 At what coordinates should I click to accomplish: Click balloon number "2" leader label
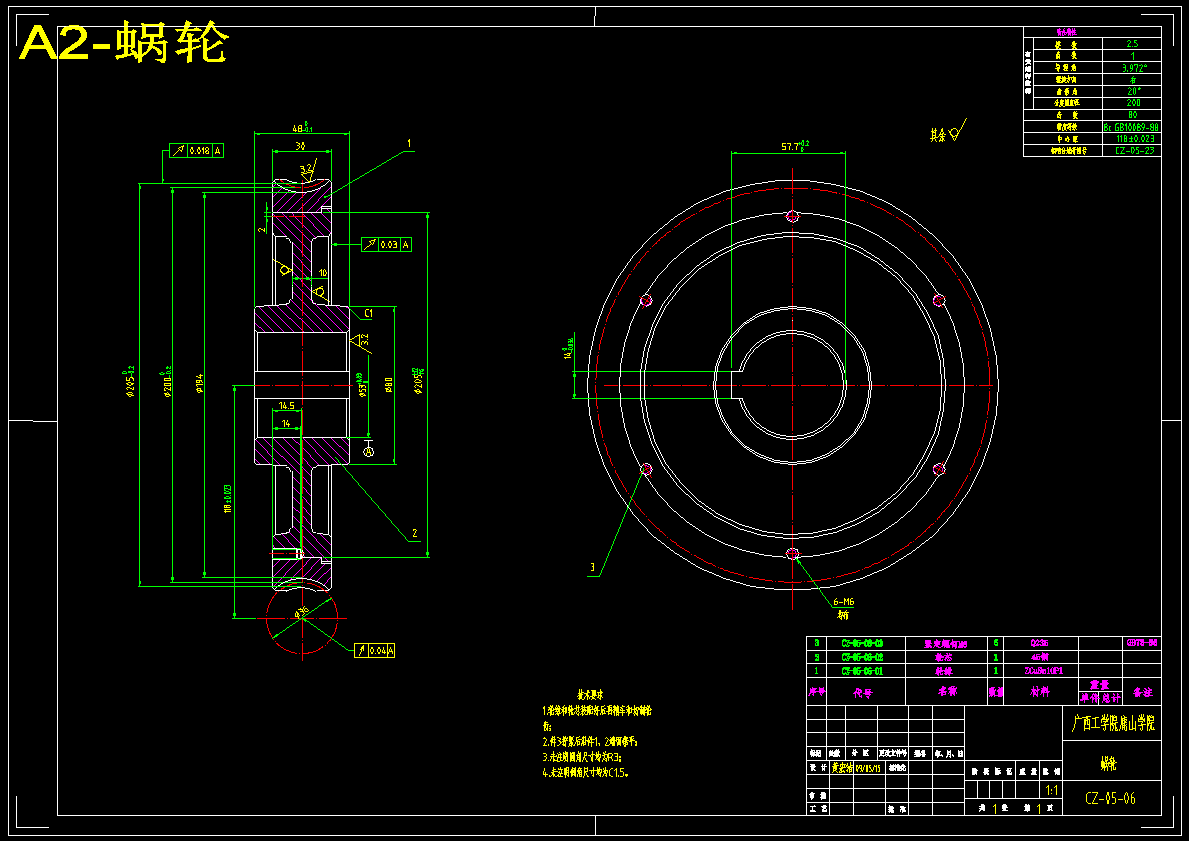point(415,533)
